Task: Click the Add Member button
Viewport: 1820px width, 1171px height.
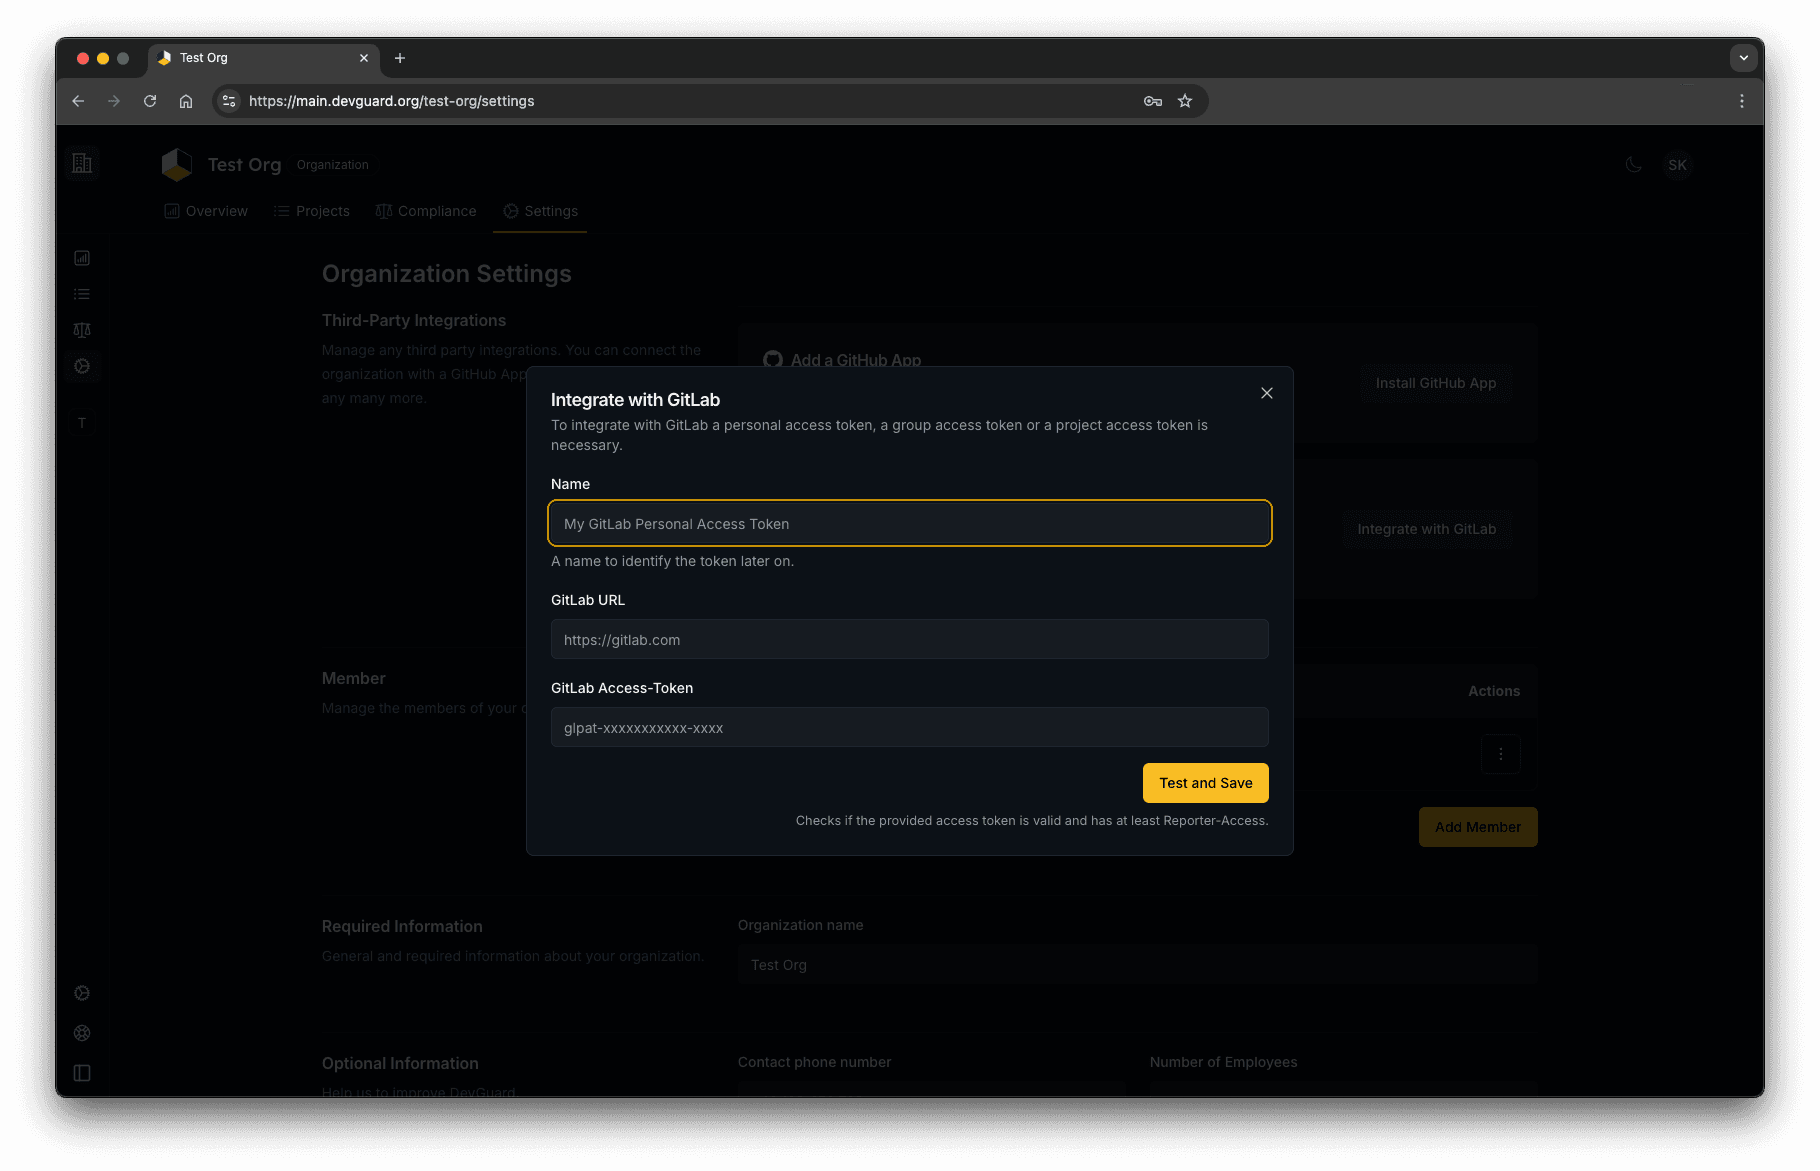Action: (1477, 827)
